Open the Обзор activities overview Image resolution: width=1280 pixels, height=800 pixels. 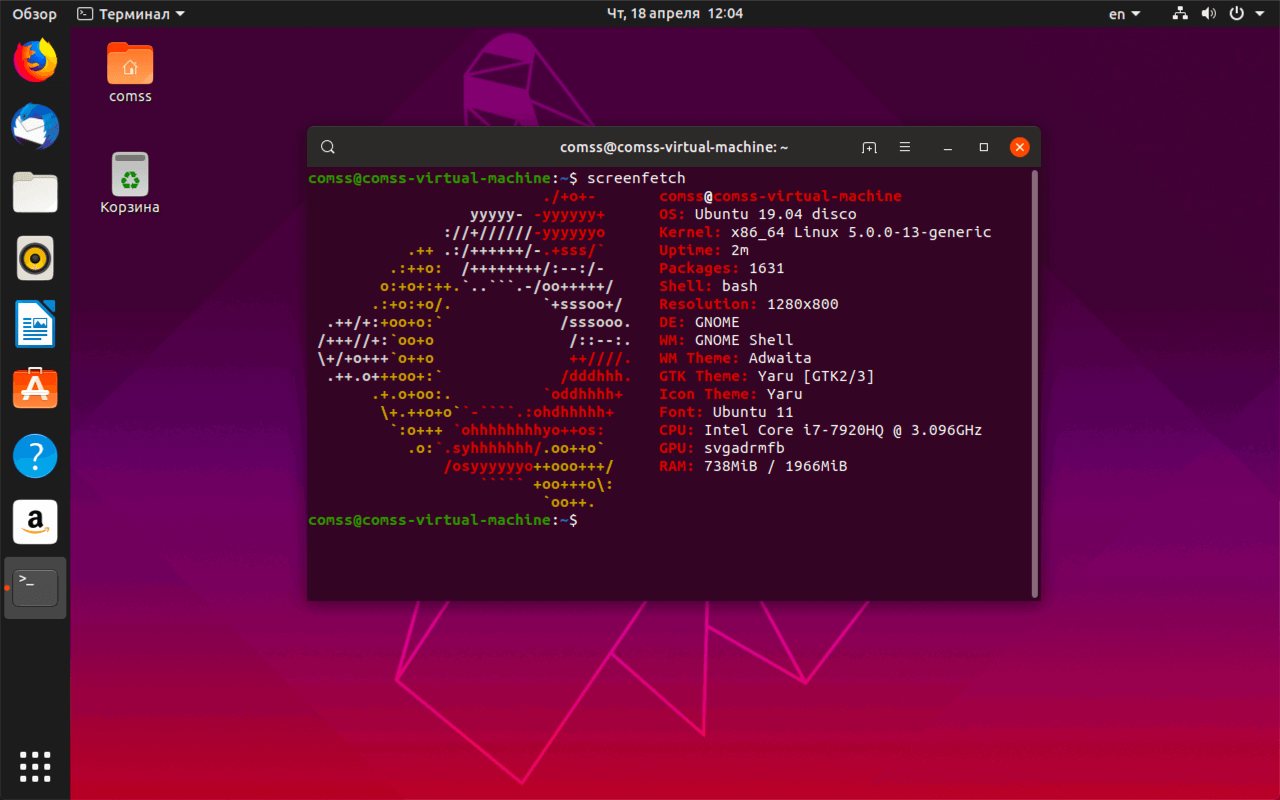pyautogui.click(x=35, y=14)
